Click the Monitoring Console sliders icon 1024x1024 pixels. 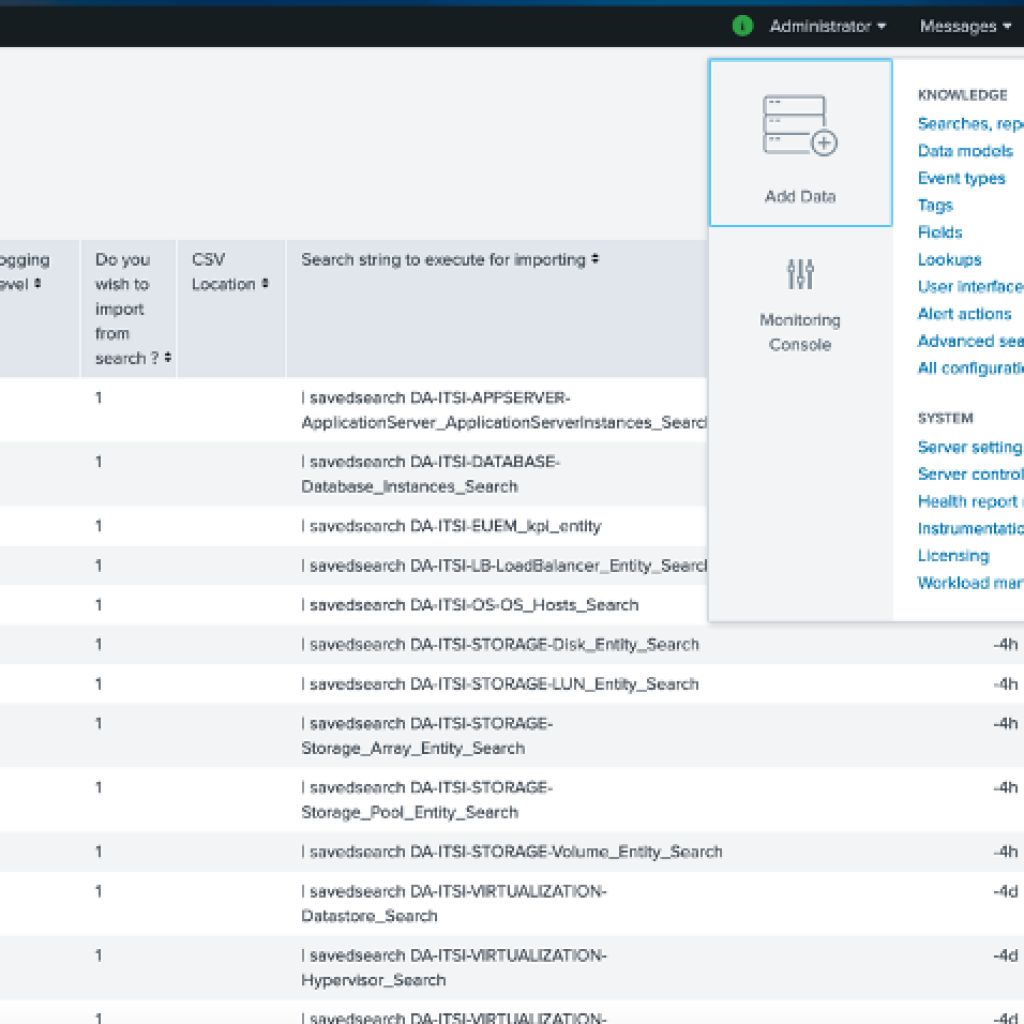800,274
